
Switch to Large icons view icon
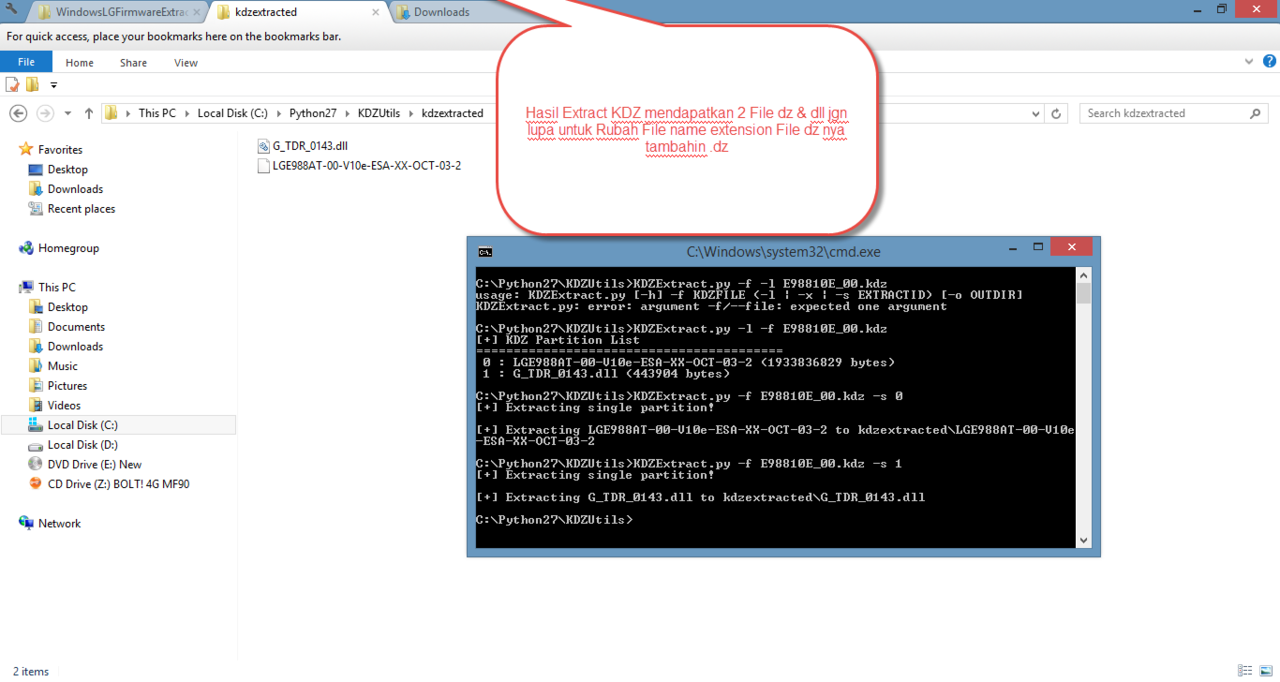coord(1266,671)
